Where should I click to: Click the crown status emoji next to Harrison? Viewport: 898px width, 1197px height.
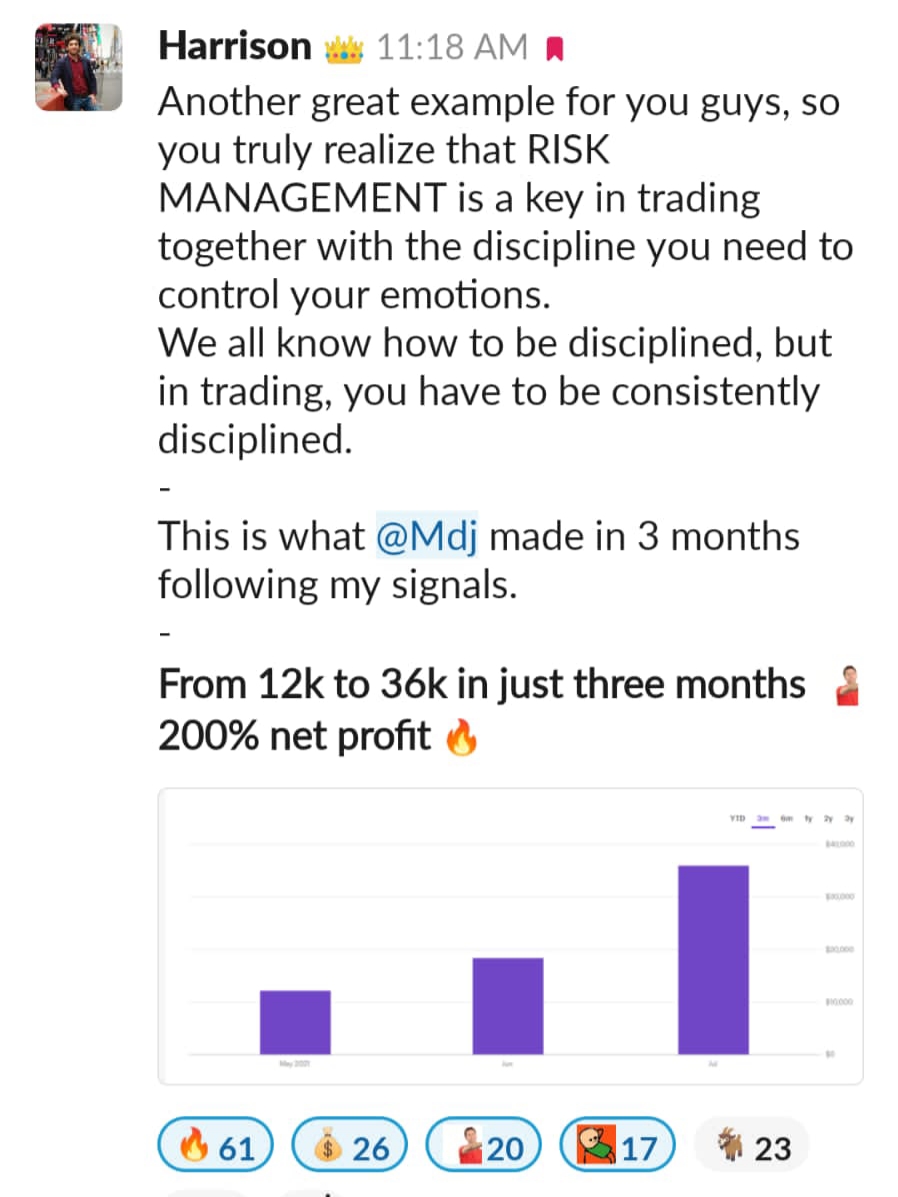tap(344, 50)
